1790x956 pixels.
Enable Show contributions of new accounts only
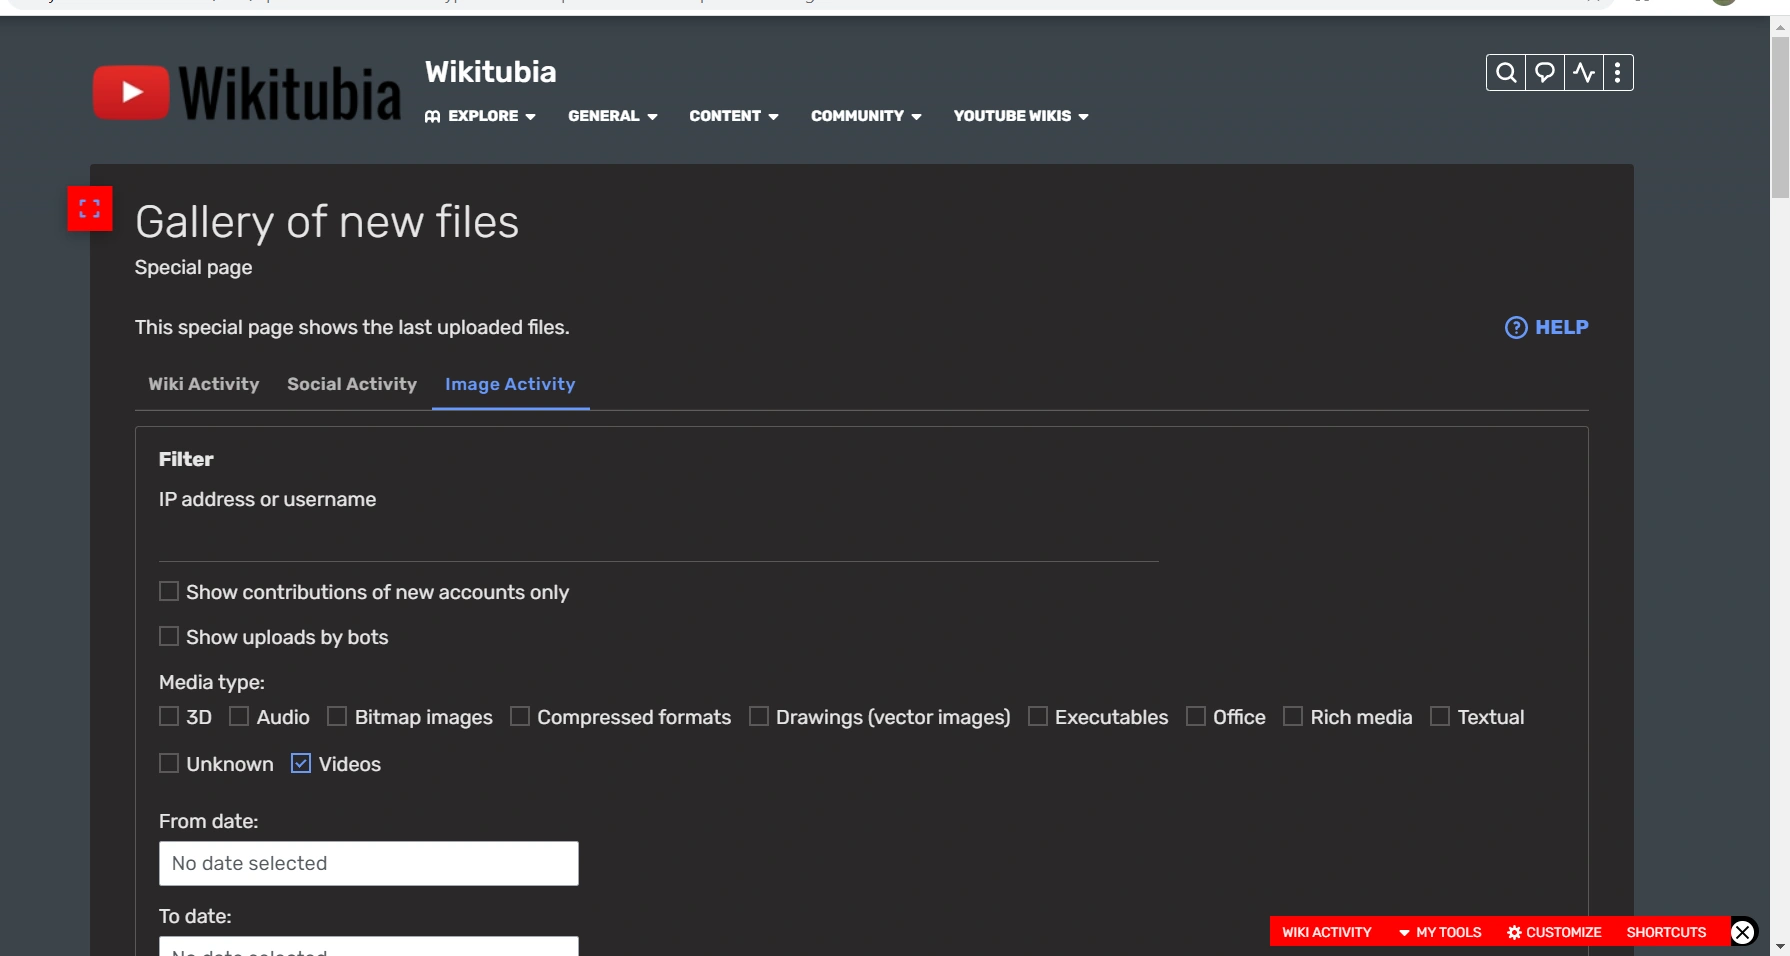click(168, 591)
